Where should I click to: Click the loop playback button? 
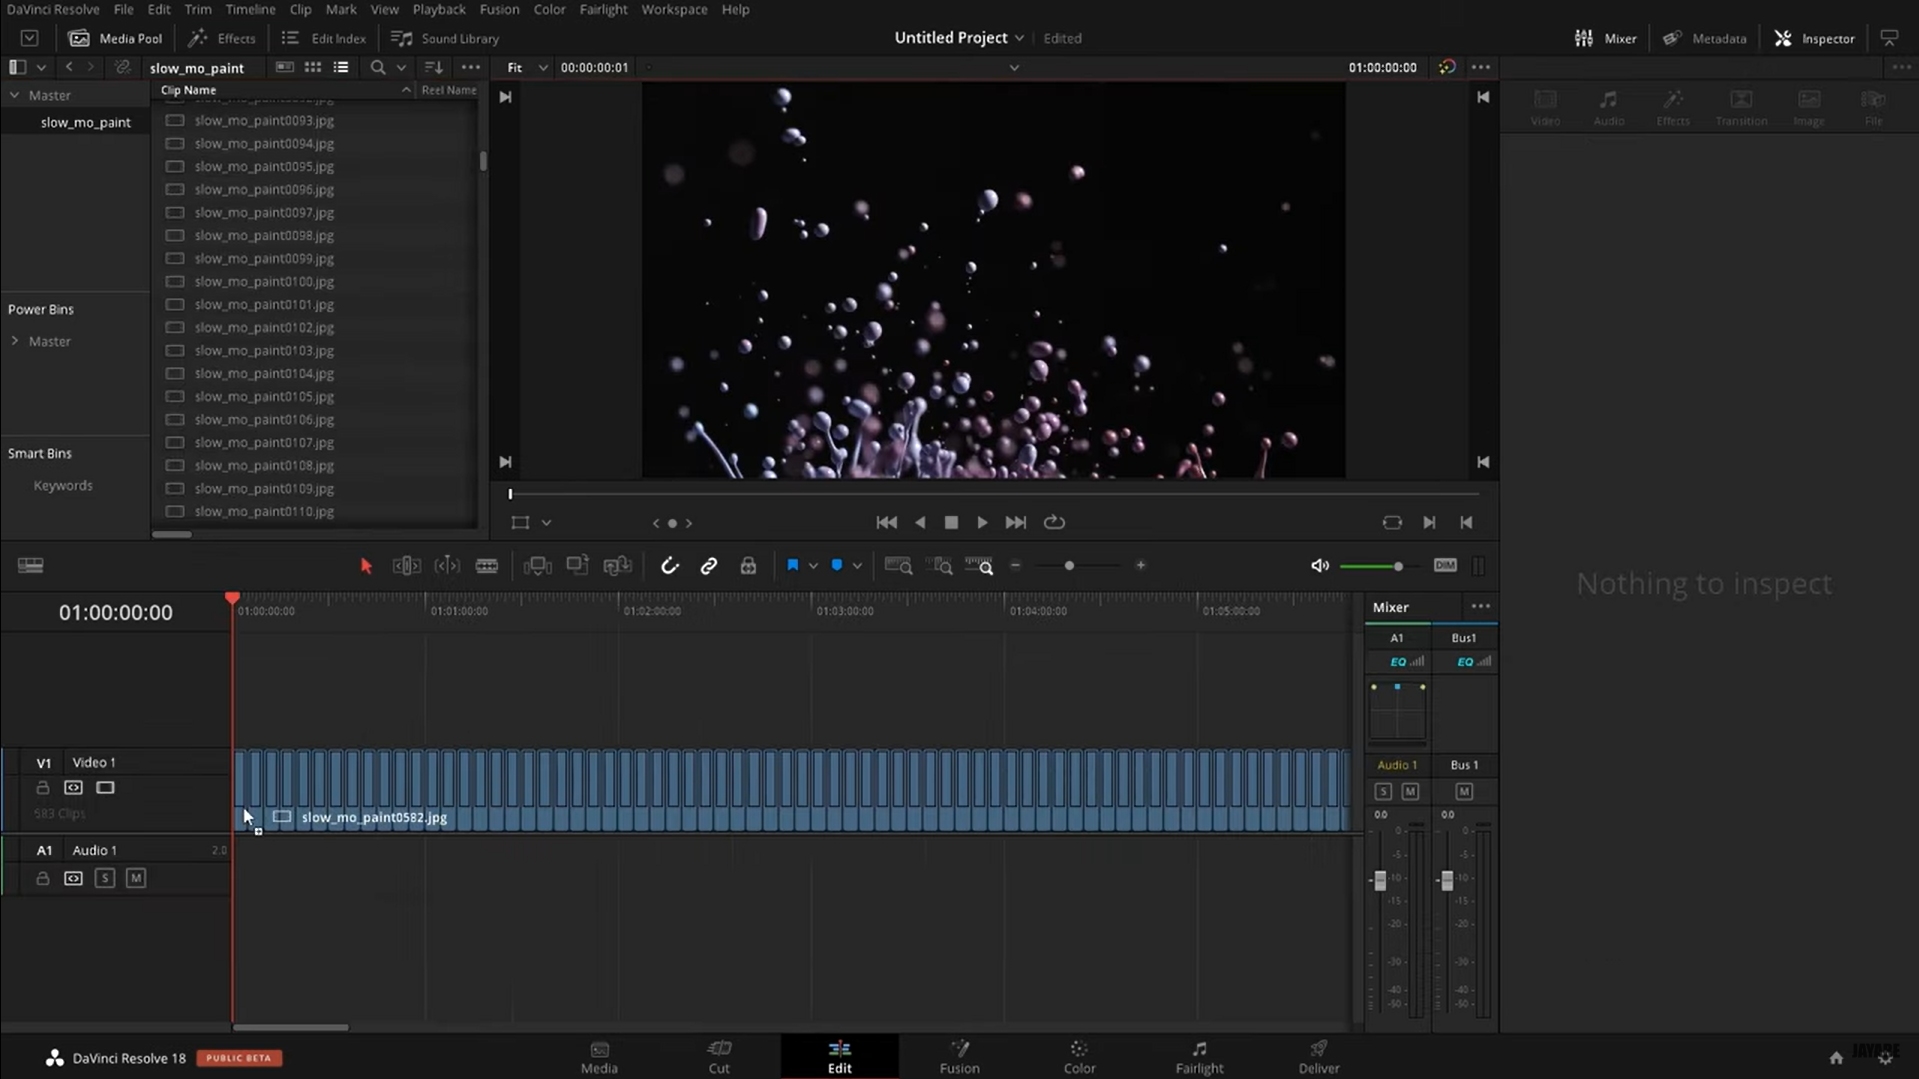pyautogui.click(x=1054, y=522)
